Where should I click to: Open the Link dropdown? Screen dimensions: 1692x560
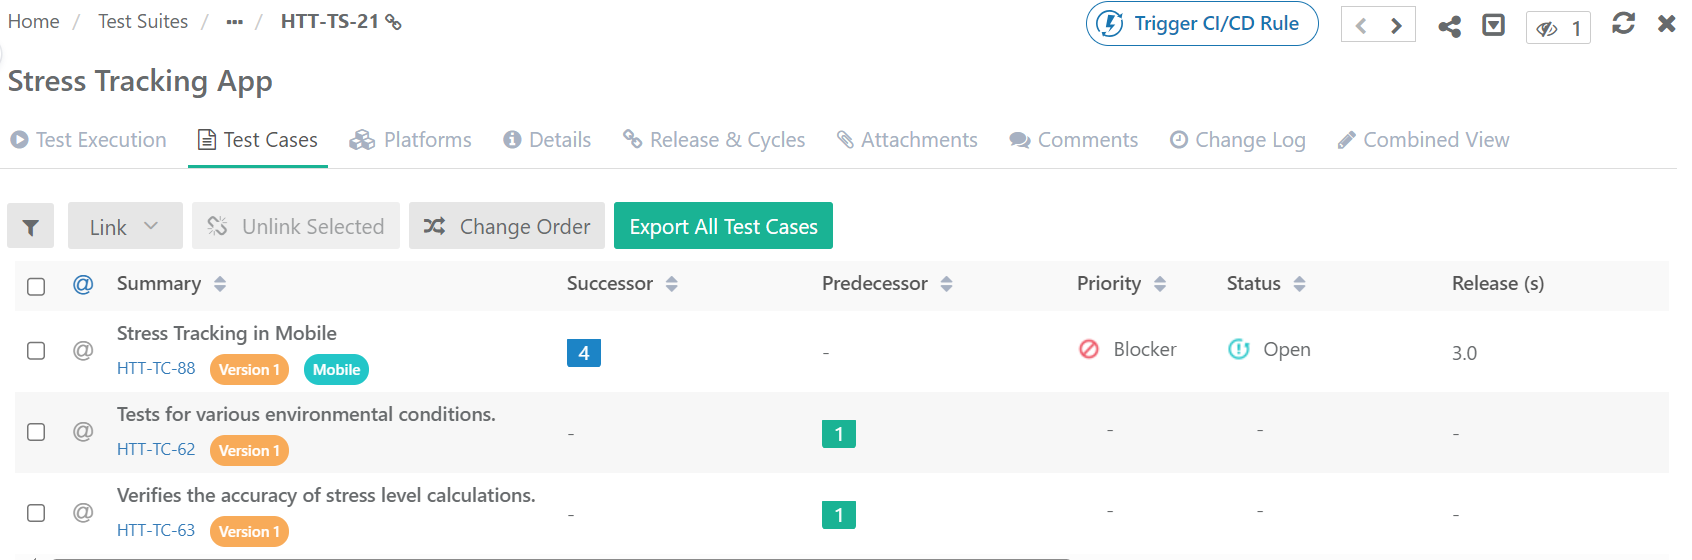124,227
